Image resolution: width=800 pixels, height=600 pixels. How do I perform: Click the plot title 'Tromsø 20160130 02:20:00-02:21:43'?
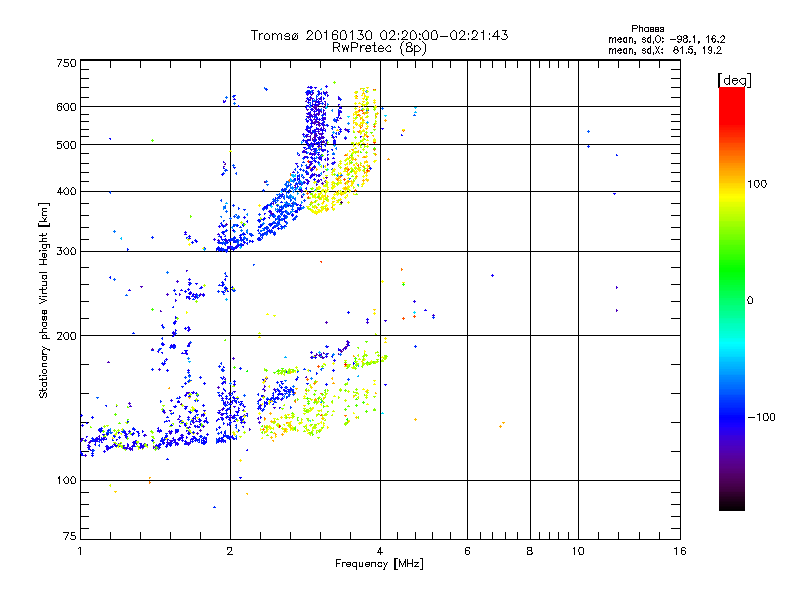(x=379, y=35)
